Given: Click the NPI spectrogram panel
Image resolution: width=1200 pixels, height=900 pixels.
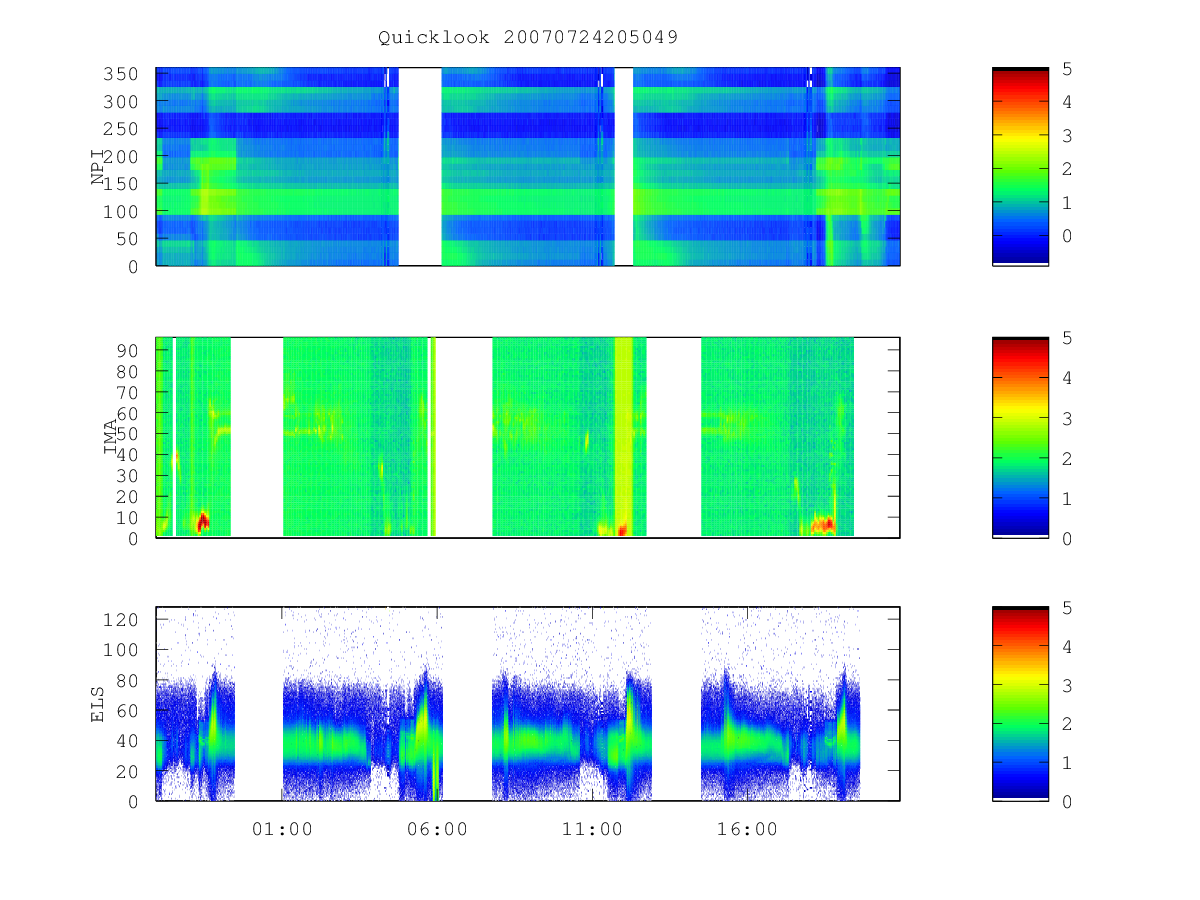Looking at the screenshot, I should tap(528, 167).
